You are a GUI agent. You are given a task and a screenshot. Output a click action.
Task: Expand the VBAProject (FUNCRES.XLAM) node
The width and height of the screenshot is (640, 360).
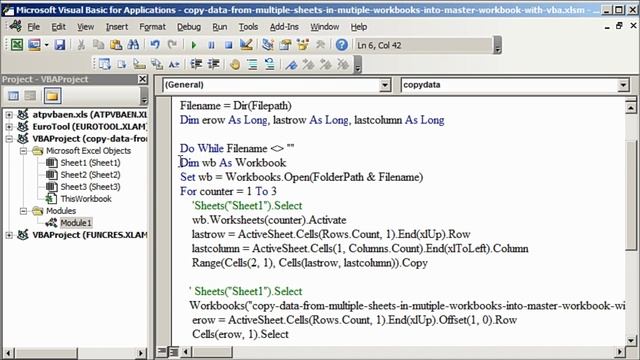(x=9, y=235)
